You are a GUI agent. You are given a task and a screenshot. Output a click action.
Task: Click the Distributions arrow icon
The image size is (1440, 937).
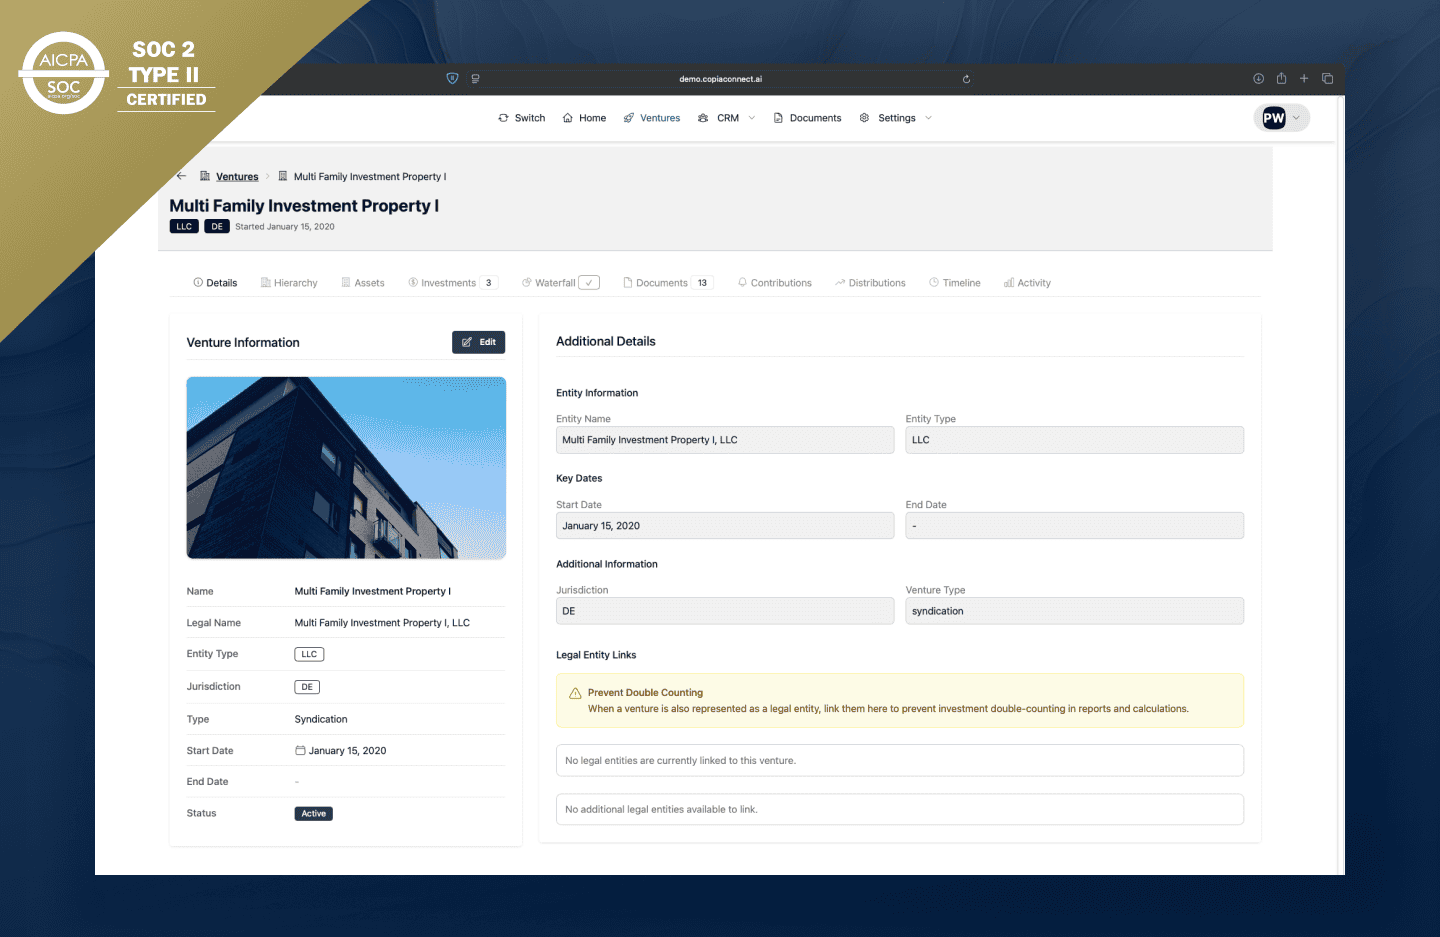click(x=838, y=282)
